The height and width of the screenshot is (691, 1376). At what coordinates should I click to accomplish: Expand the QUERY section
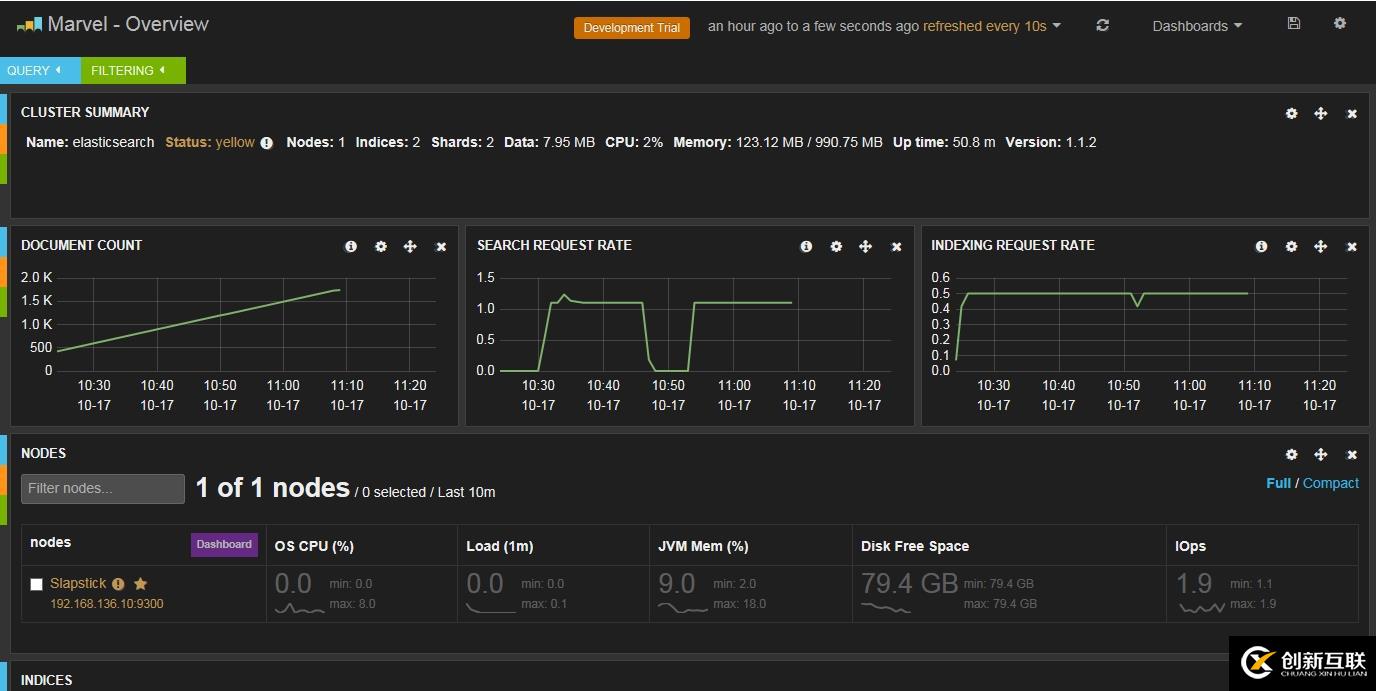pos(34,70)
